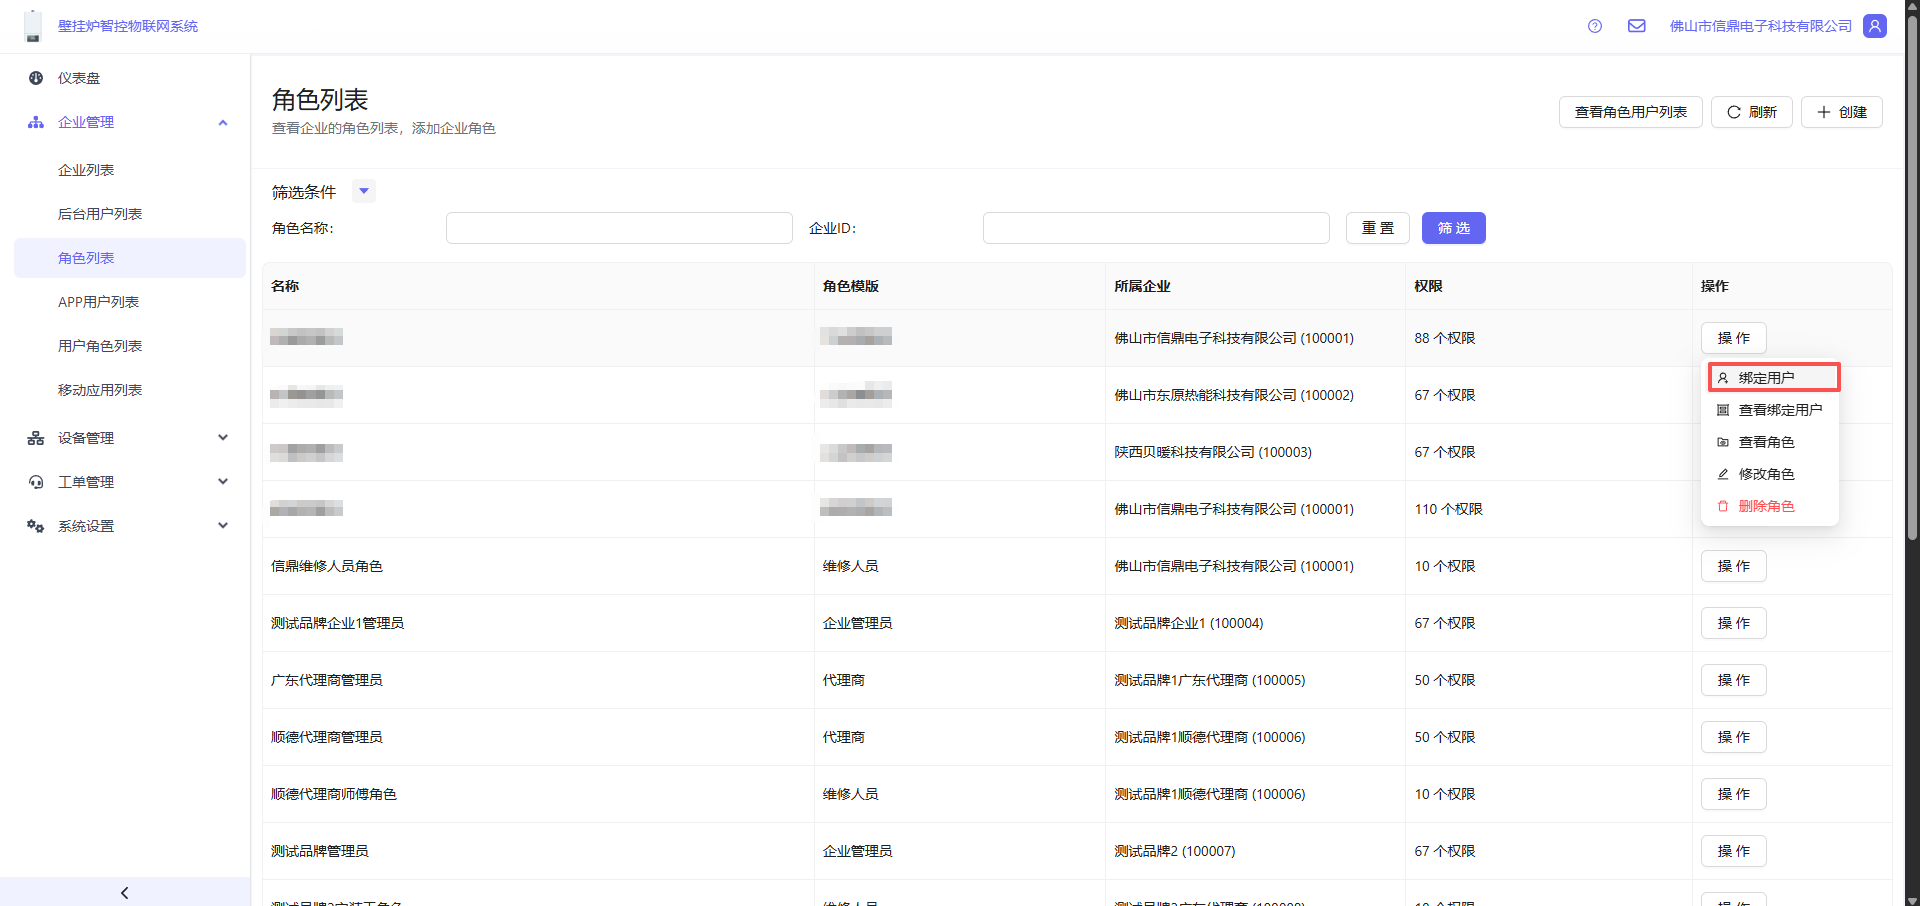Toggle the 筛选条件 filter dropdown arrow

(x=364, y=191)
